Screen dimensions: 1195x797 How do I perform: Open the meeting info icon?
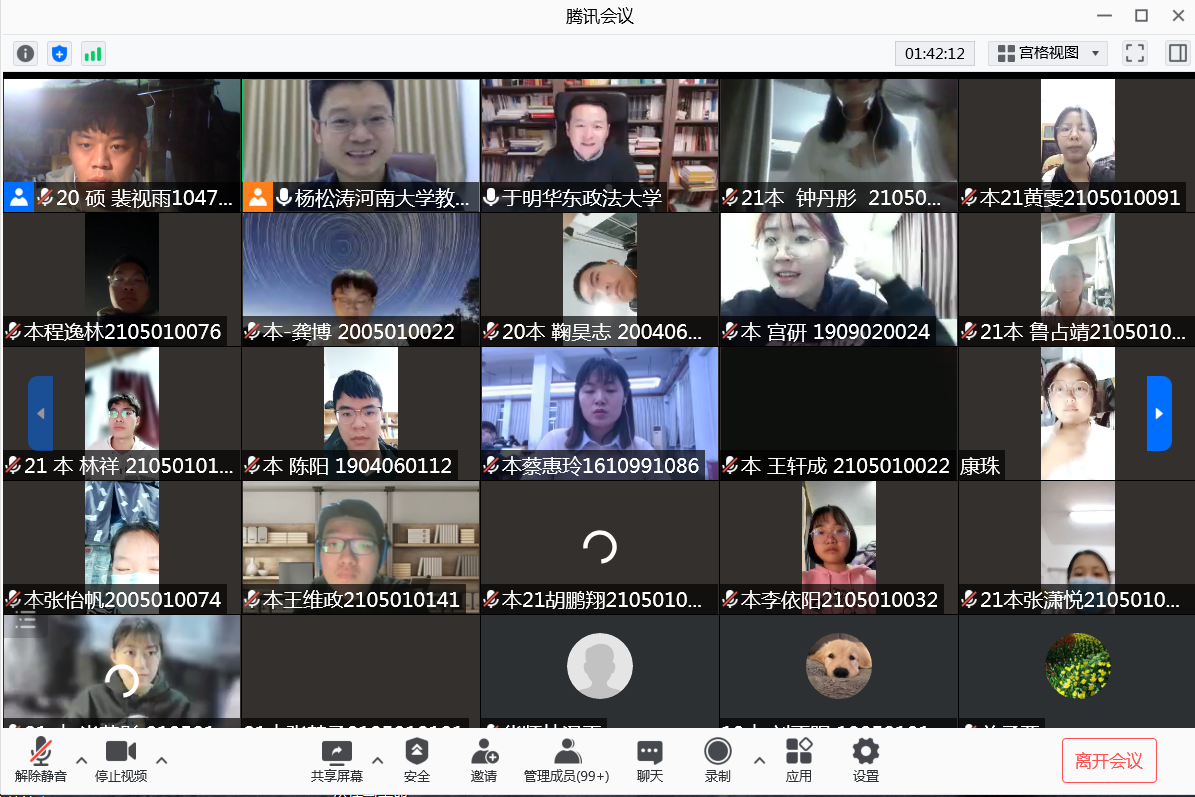(26, 54)
